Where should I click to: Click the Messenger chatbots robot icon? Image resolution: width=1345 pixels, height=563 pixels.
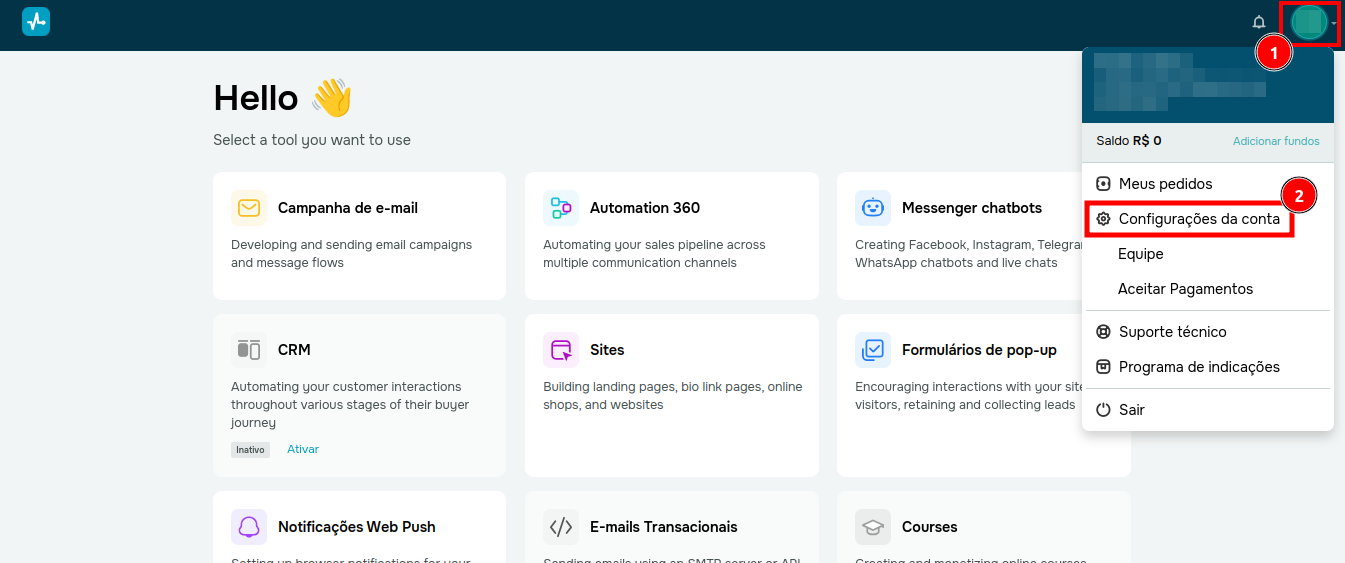click(x=872, y=208)
